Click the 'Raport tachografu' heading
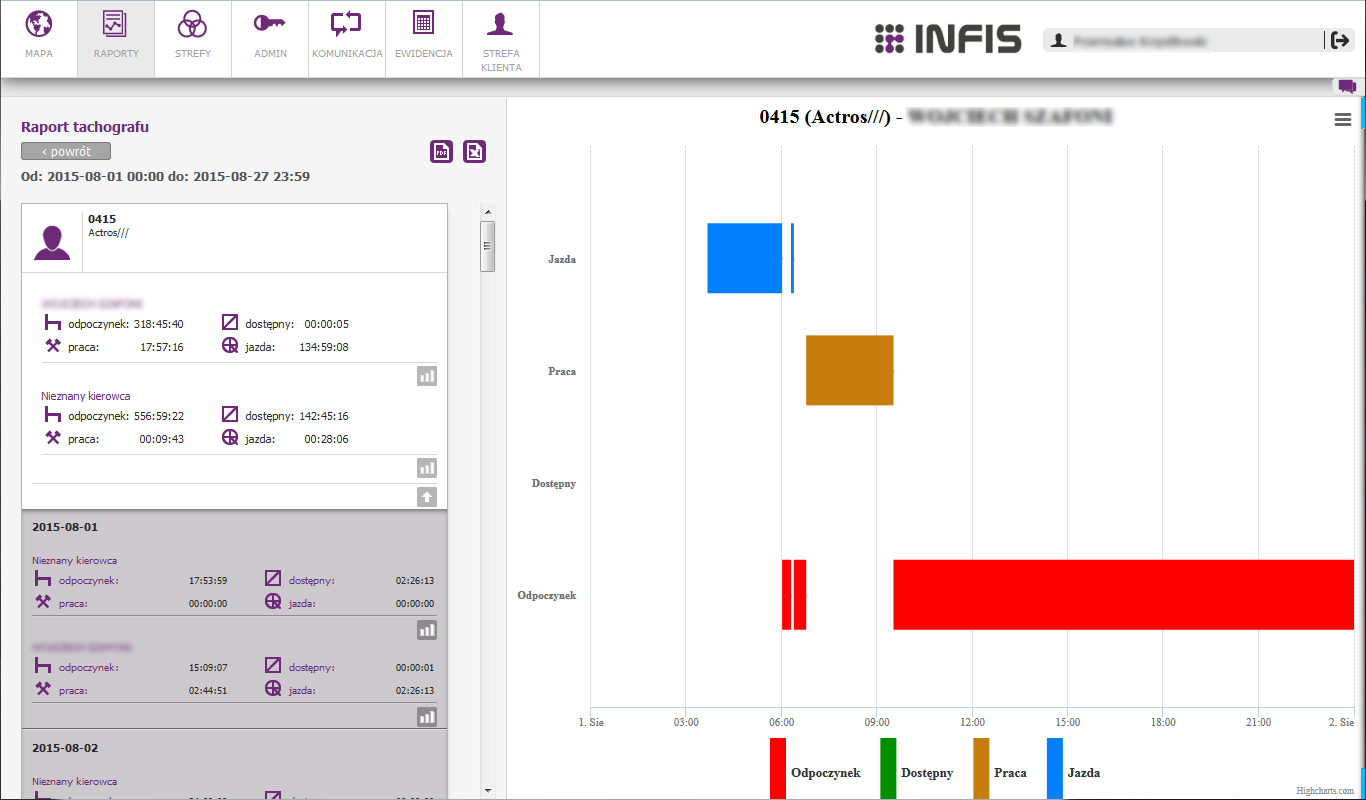This screenshot has height=800, width=1366. [85, 127]
